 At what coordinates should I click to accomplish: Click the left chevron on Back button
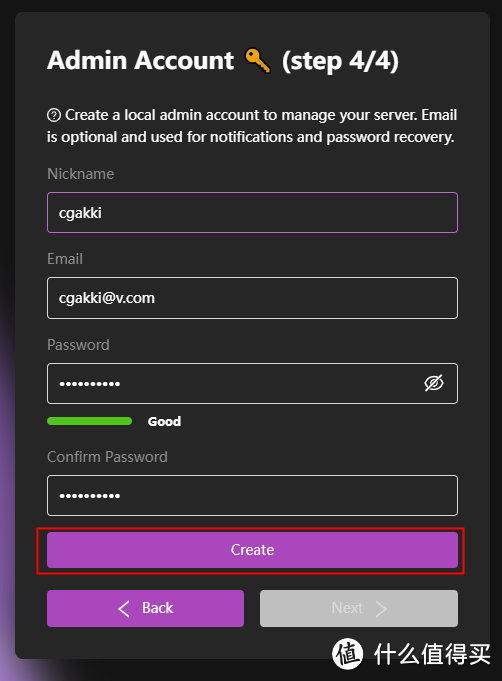(x=124, y=608)
